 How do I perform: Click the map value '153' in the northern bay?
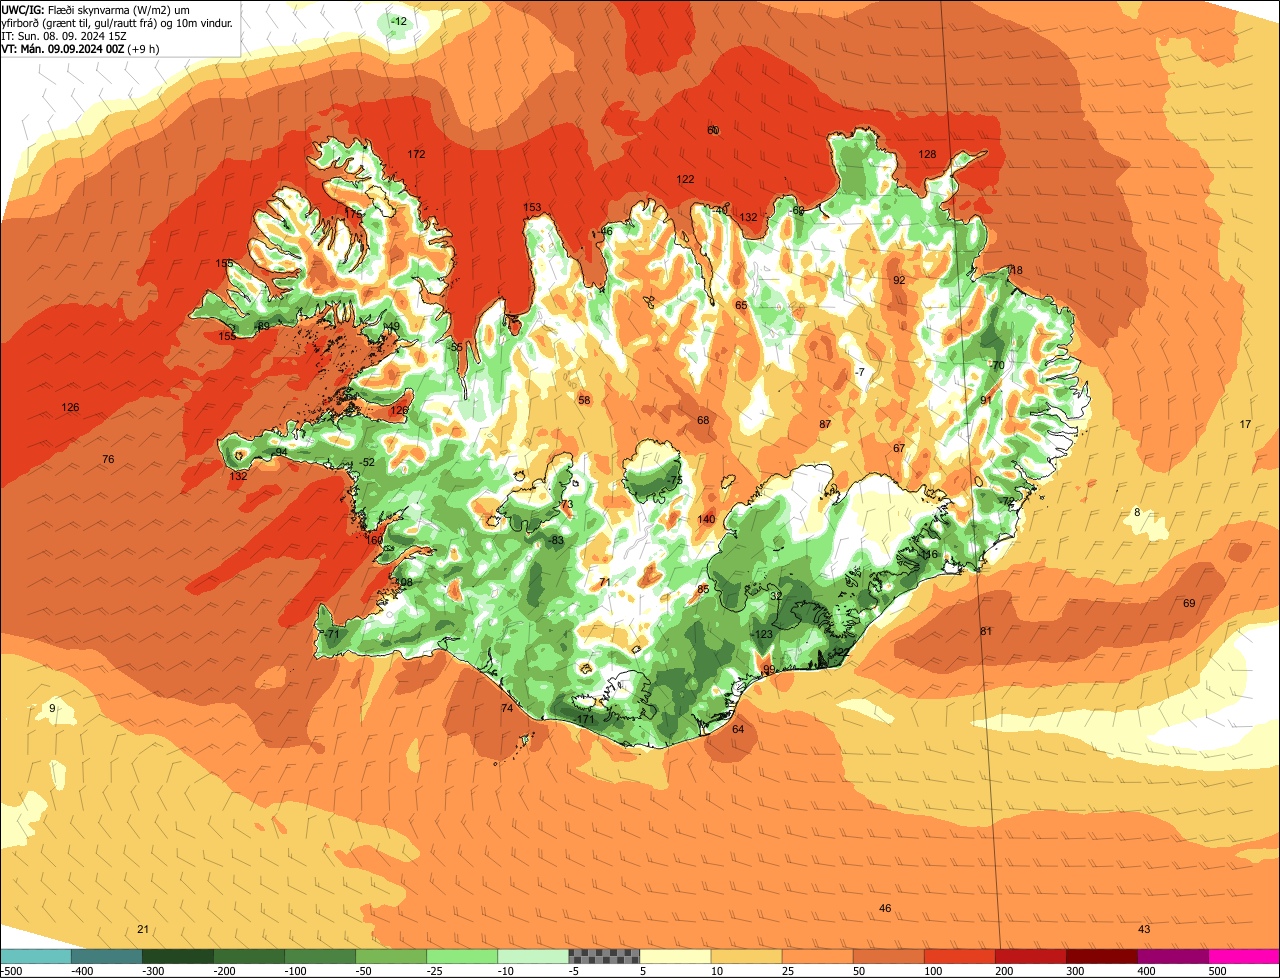coord(532,207)
